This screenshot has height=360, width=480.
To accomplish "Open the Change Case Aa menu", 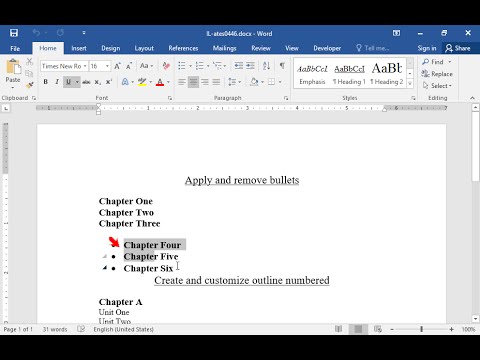I will click(x=146, y=66).
